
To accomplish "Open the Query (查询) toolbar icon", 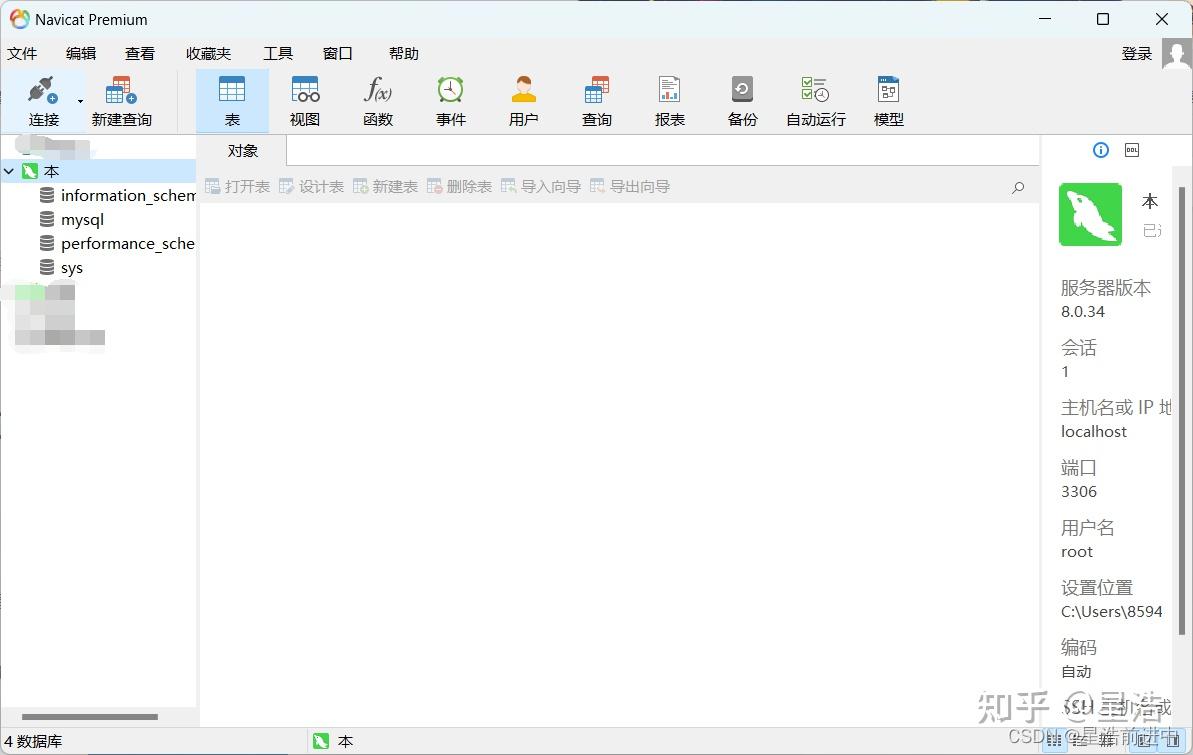I will click(596, 100).
